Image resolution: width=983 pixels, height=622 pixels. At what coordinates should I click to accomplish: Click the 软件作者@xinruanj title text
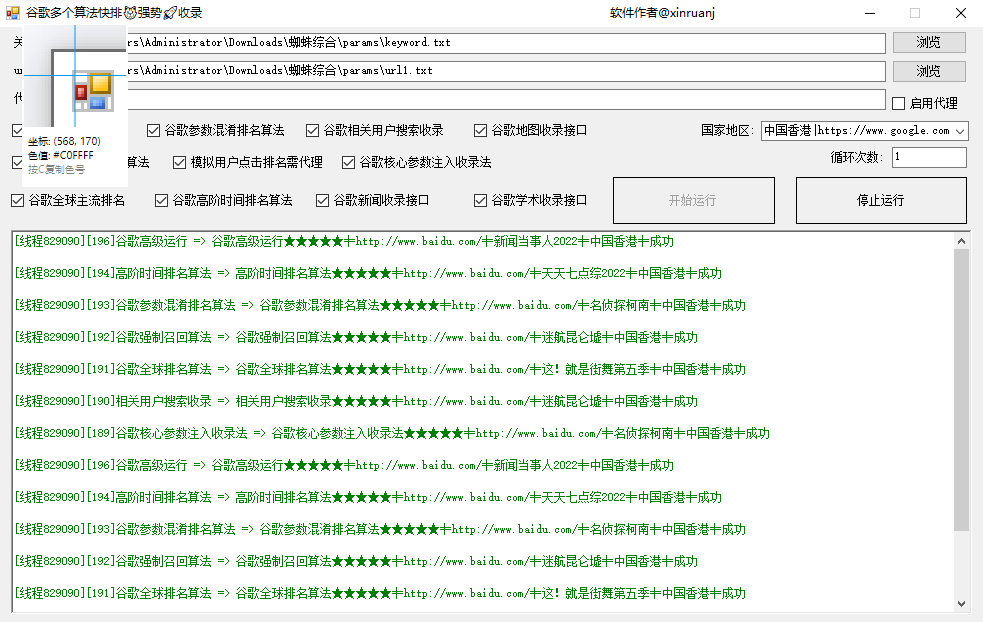pyautogui.click(x=662, y=13)
